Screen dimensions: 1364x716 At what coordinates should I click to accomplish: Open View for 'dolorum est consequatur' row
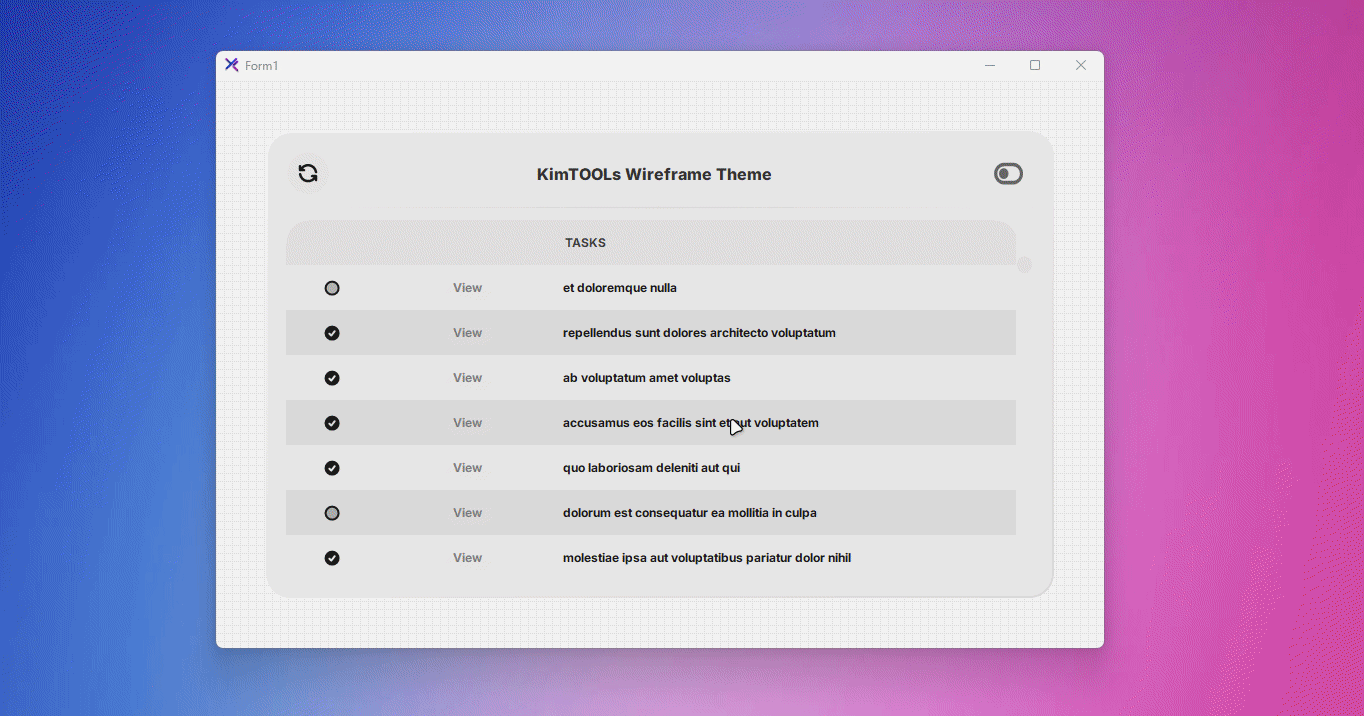tap(467, 513)
